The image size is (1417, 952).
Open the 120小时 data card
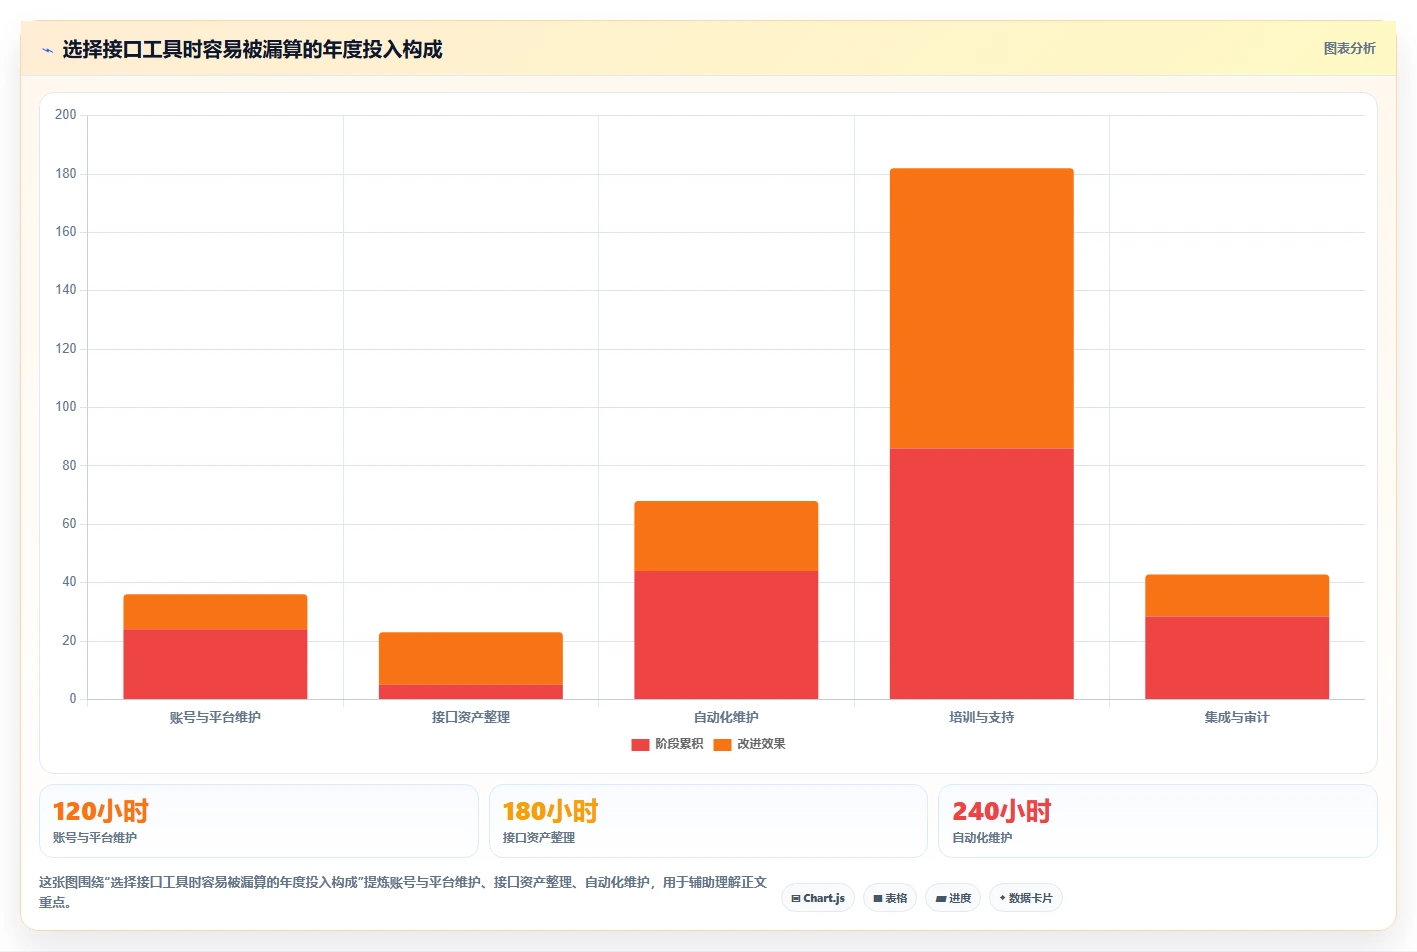pyautogui.click(x=259, y=821)
